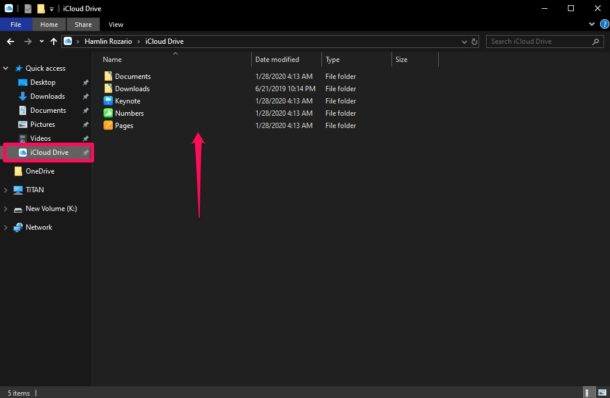Switch to the Home ribbon tab
610x398 pixels.
tap(49, 25)
